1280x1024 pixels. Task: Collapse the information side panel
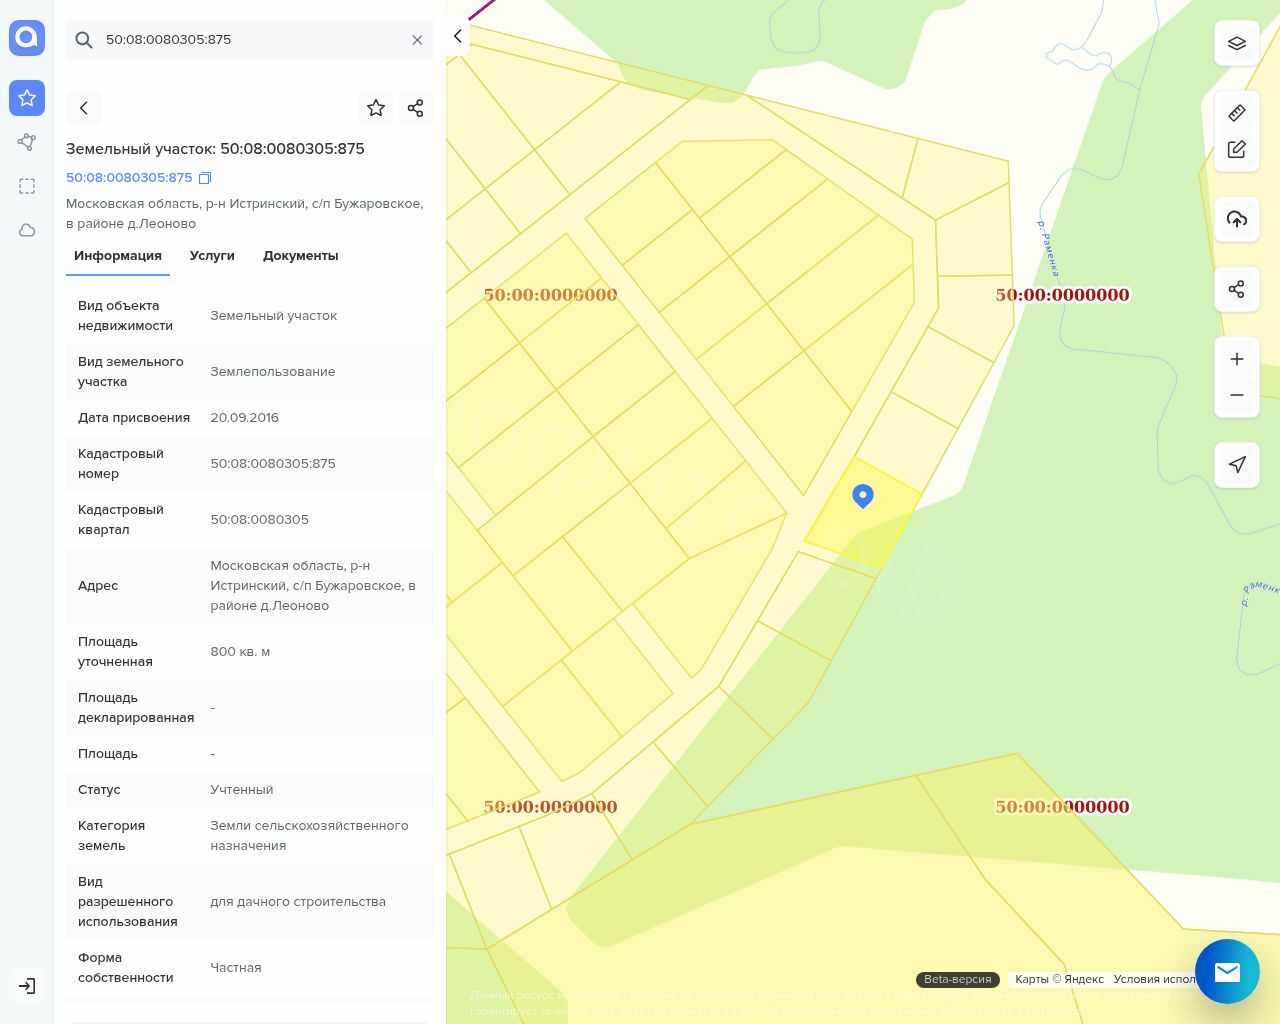click(457, 37)
